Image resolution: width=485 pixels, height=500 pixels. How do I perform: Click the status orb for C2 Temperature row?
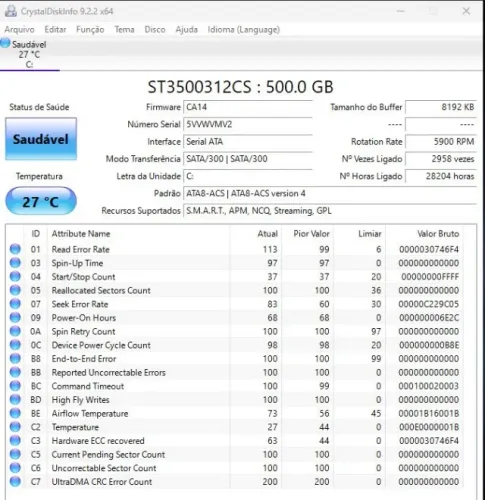pyautogui.click(x=15, y=427)
